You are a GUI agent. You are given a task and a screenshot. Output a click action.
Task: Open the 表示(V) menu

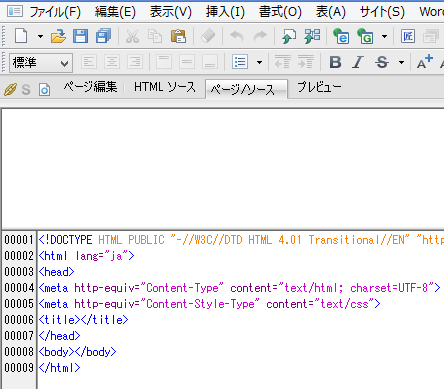coord(171,12)
